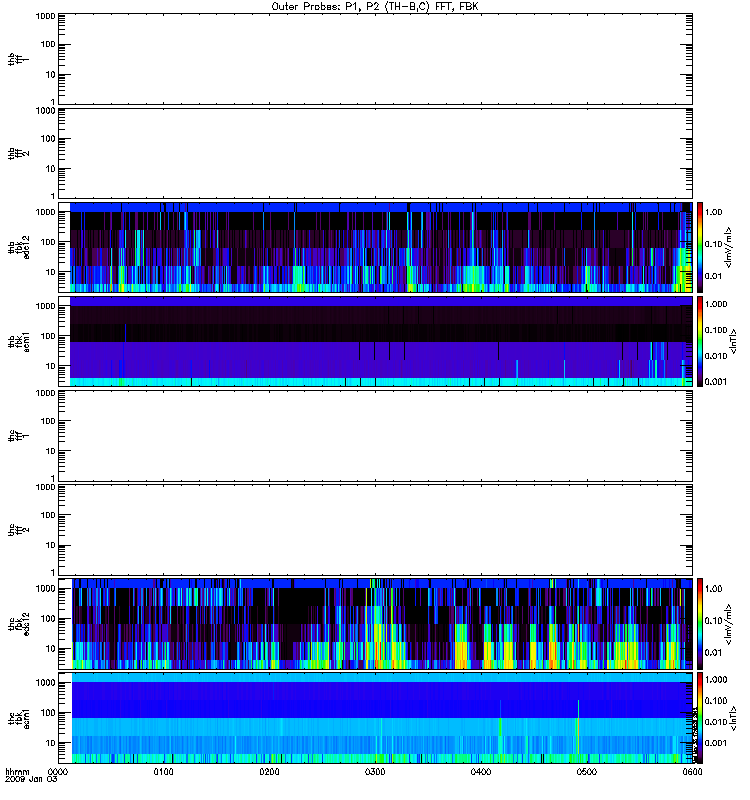750x800 pixels.
Task: Click the "thc fbk edc12" axis title
Action: (x=18, y=624)
